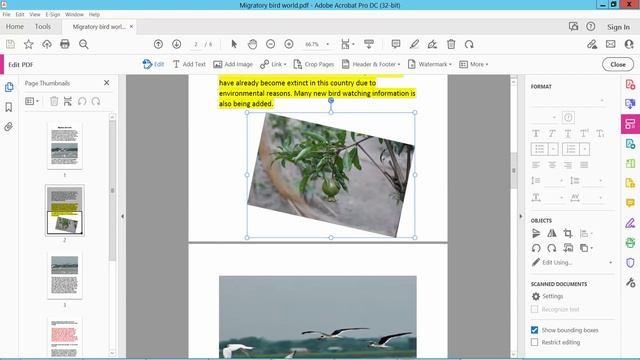Image resolution: width=640 pixels, height=360 pixels.
Task: Zoom in with plus icon
Action: click(x=289, y=44)
